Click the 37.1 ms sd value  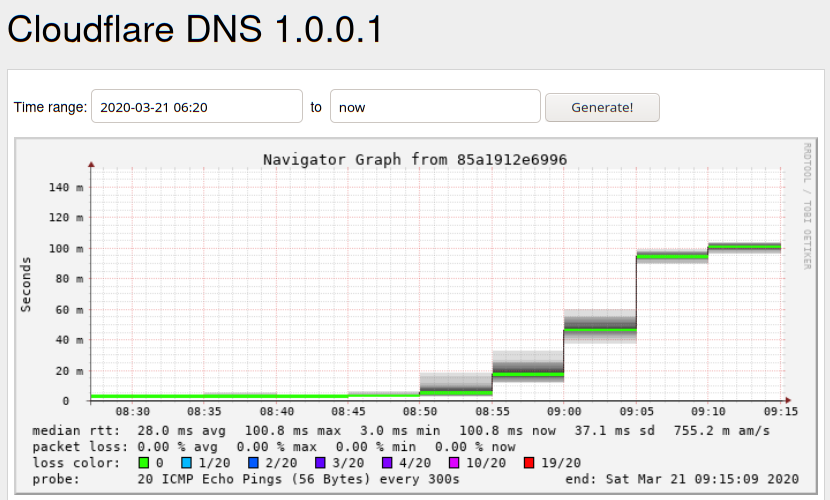615,431
